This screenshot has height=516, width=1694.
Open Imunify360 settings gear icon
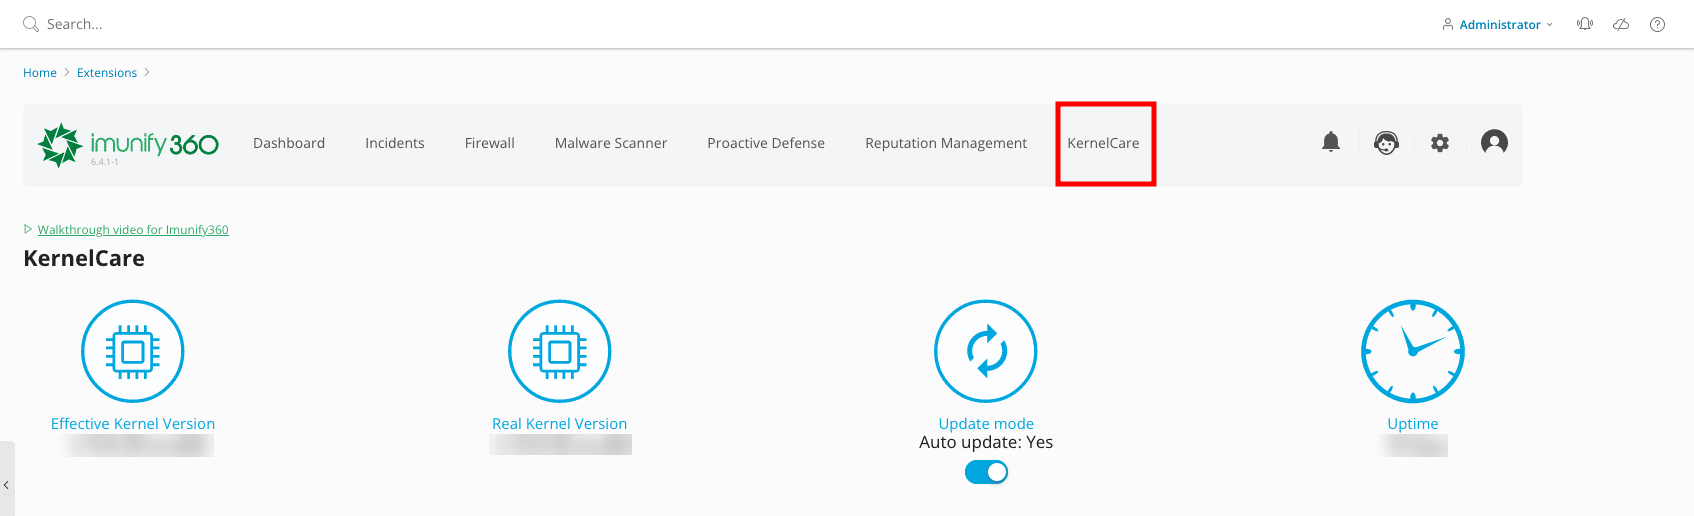point(1440,143)
